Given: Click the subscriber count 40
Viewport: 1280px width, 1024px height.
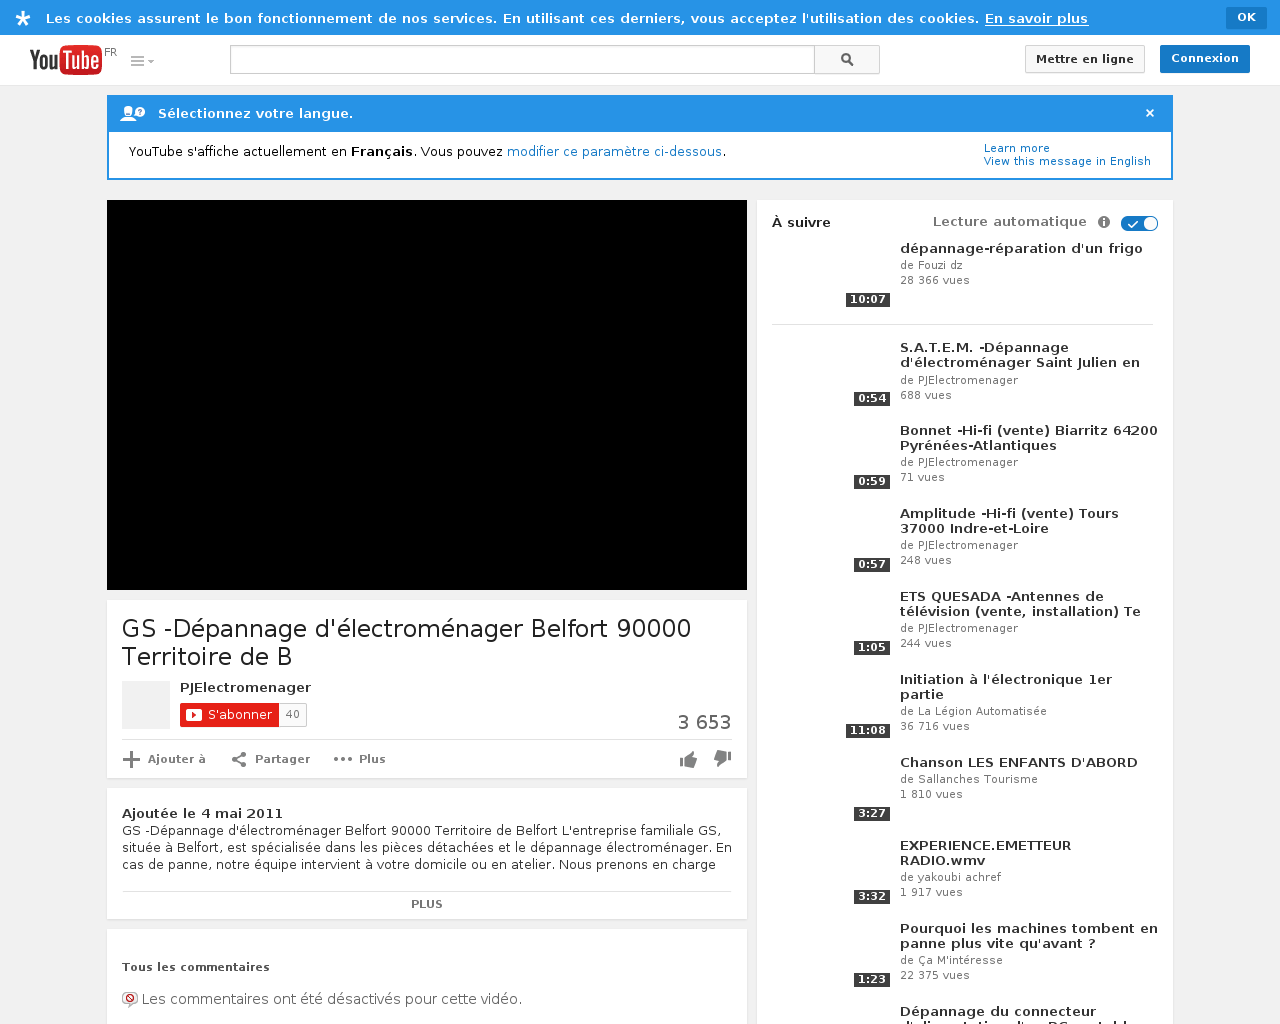Looking at the screenshot, I should 293,715.
